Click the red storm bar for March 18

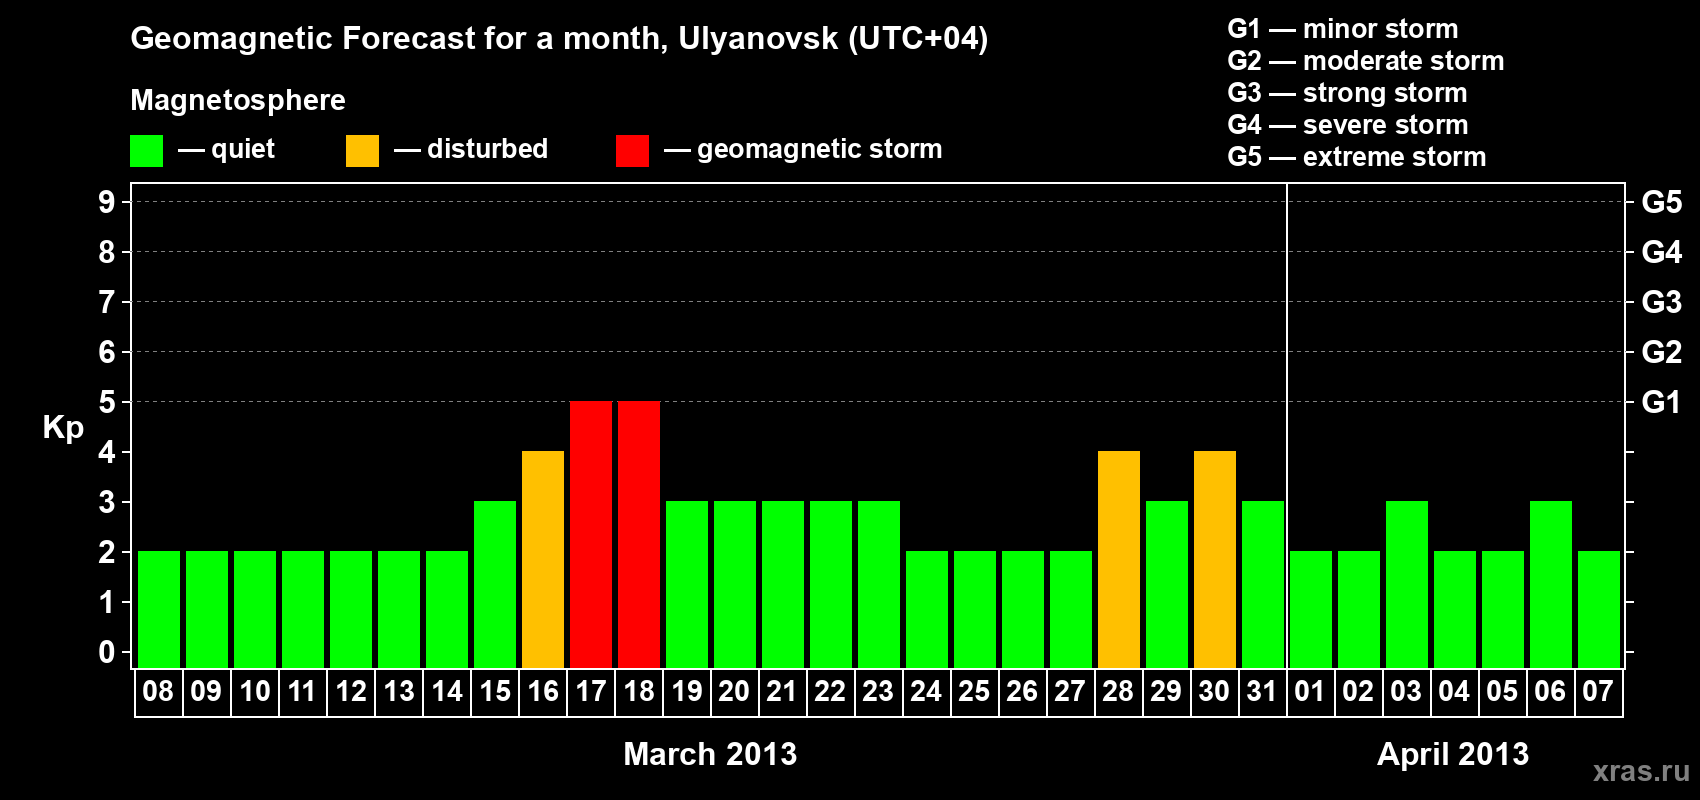(x=639, y=535)
